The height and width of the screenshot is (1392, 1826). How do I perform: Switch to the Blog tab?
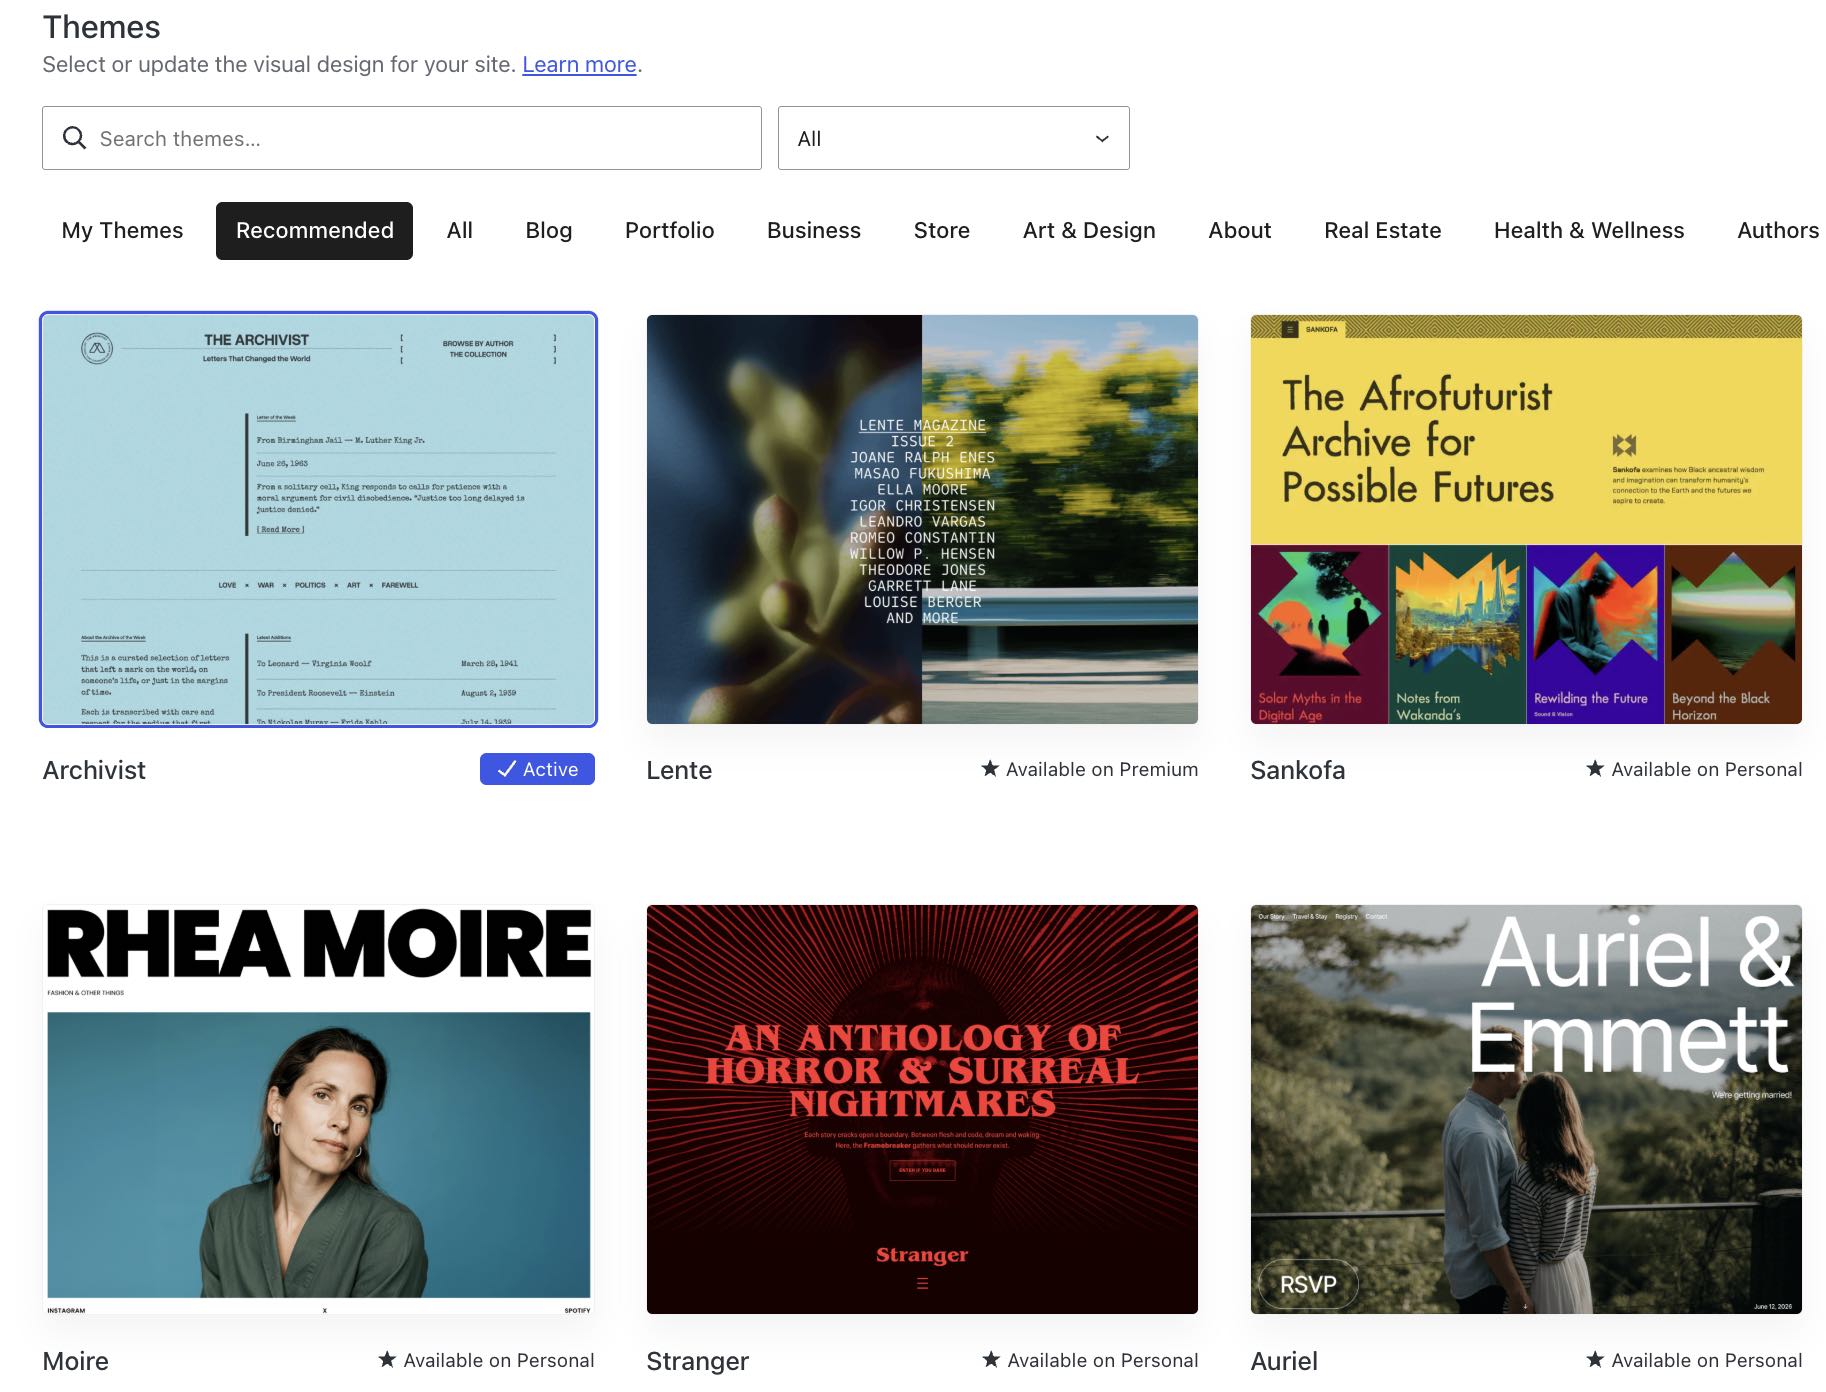click(549, 231)
